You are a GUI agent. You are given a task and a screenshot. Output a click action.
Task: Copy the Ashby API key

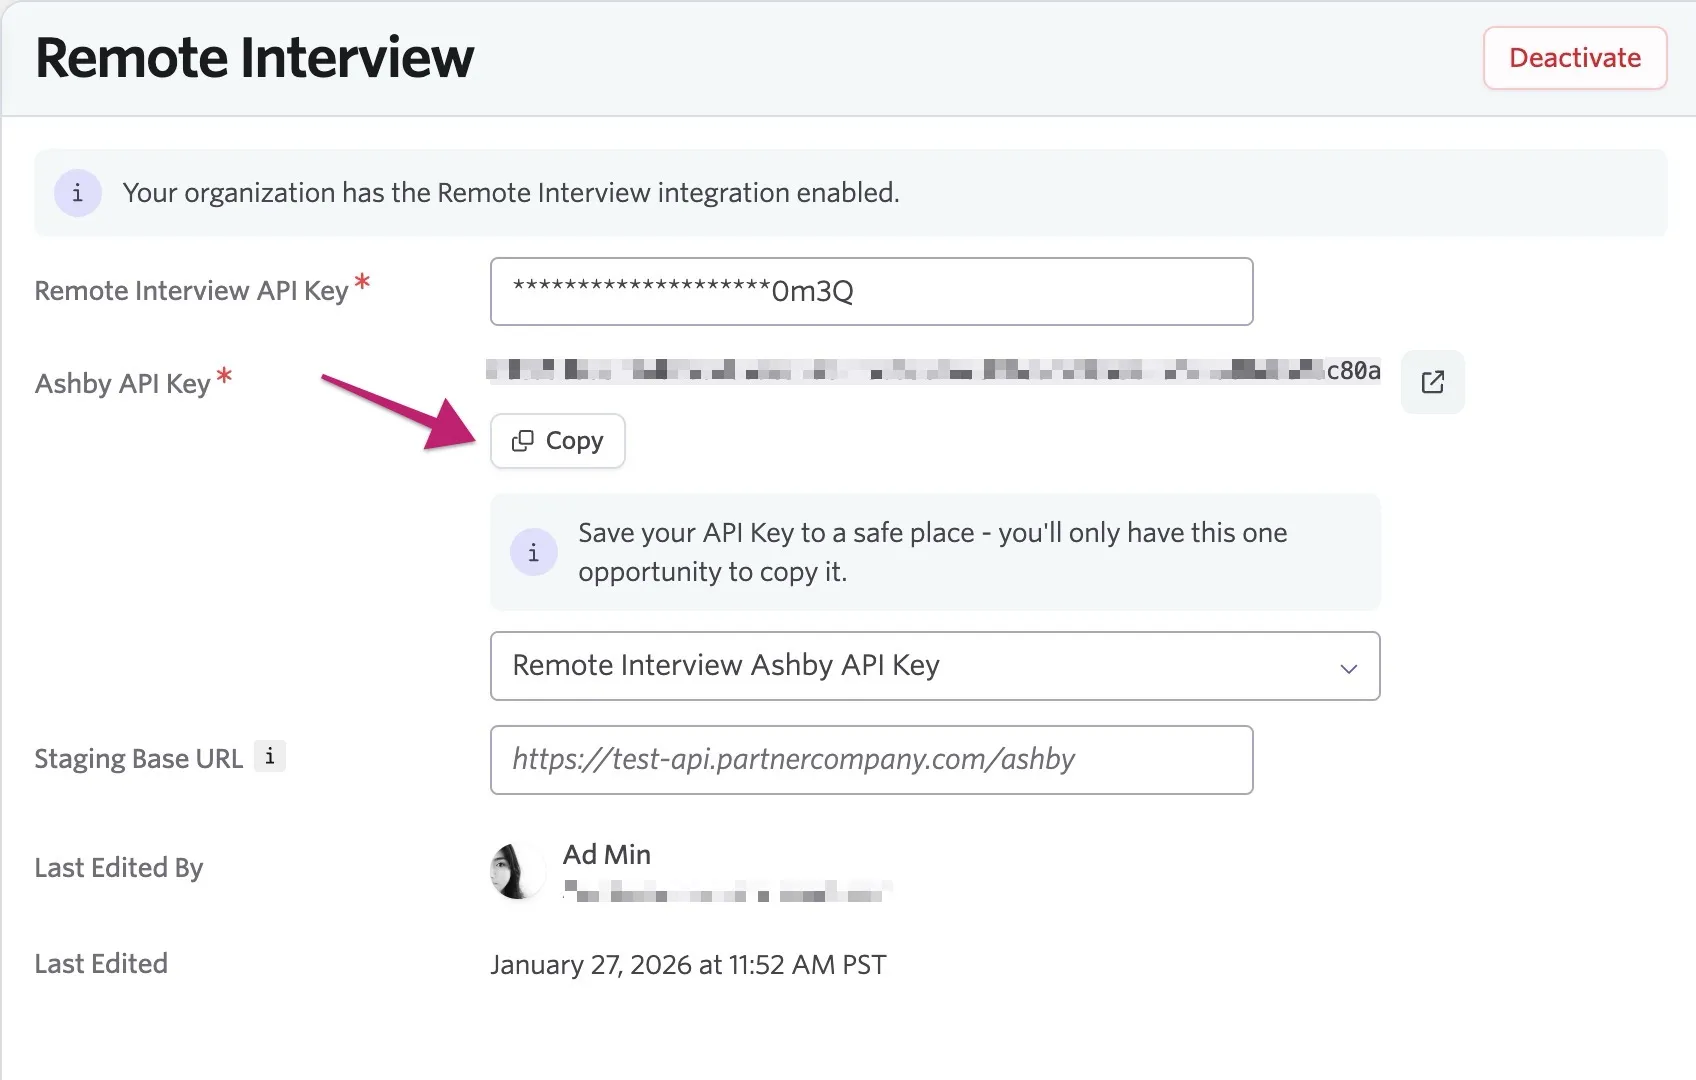pos(558,441)
